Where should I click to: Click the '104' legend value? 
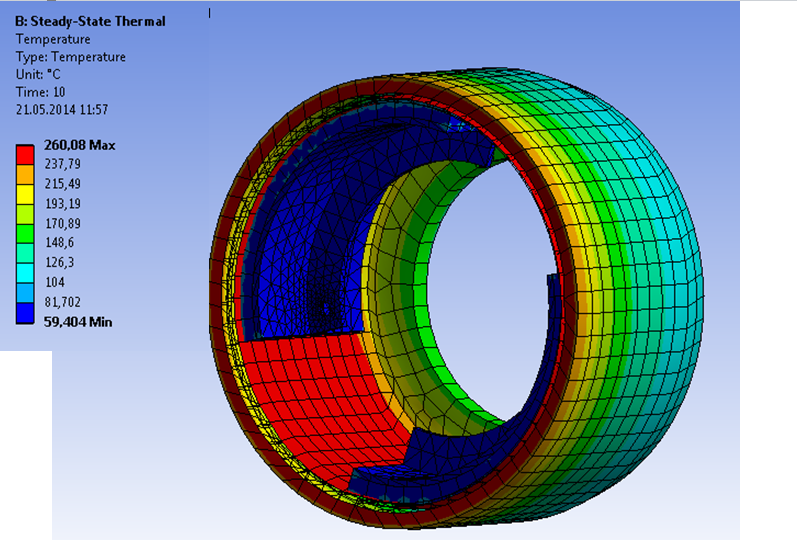point(55,283)
